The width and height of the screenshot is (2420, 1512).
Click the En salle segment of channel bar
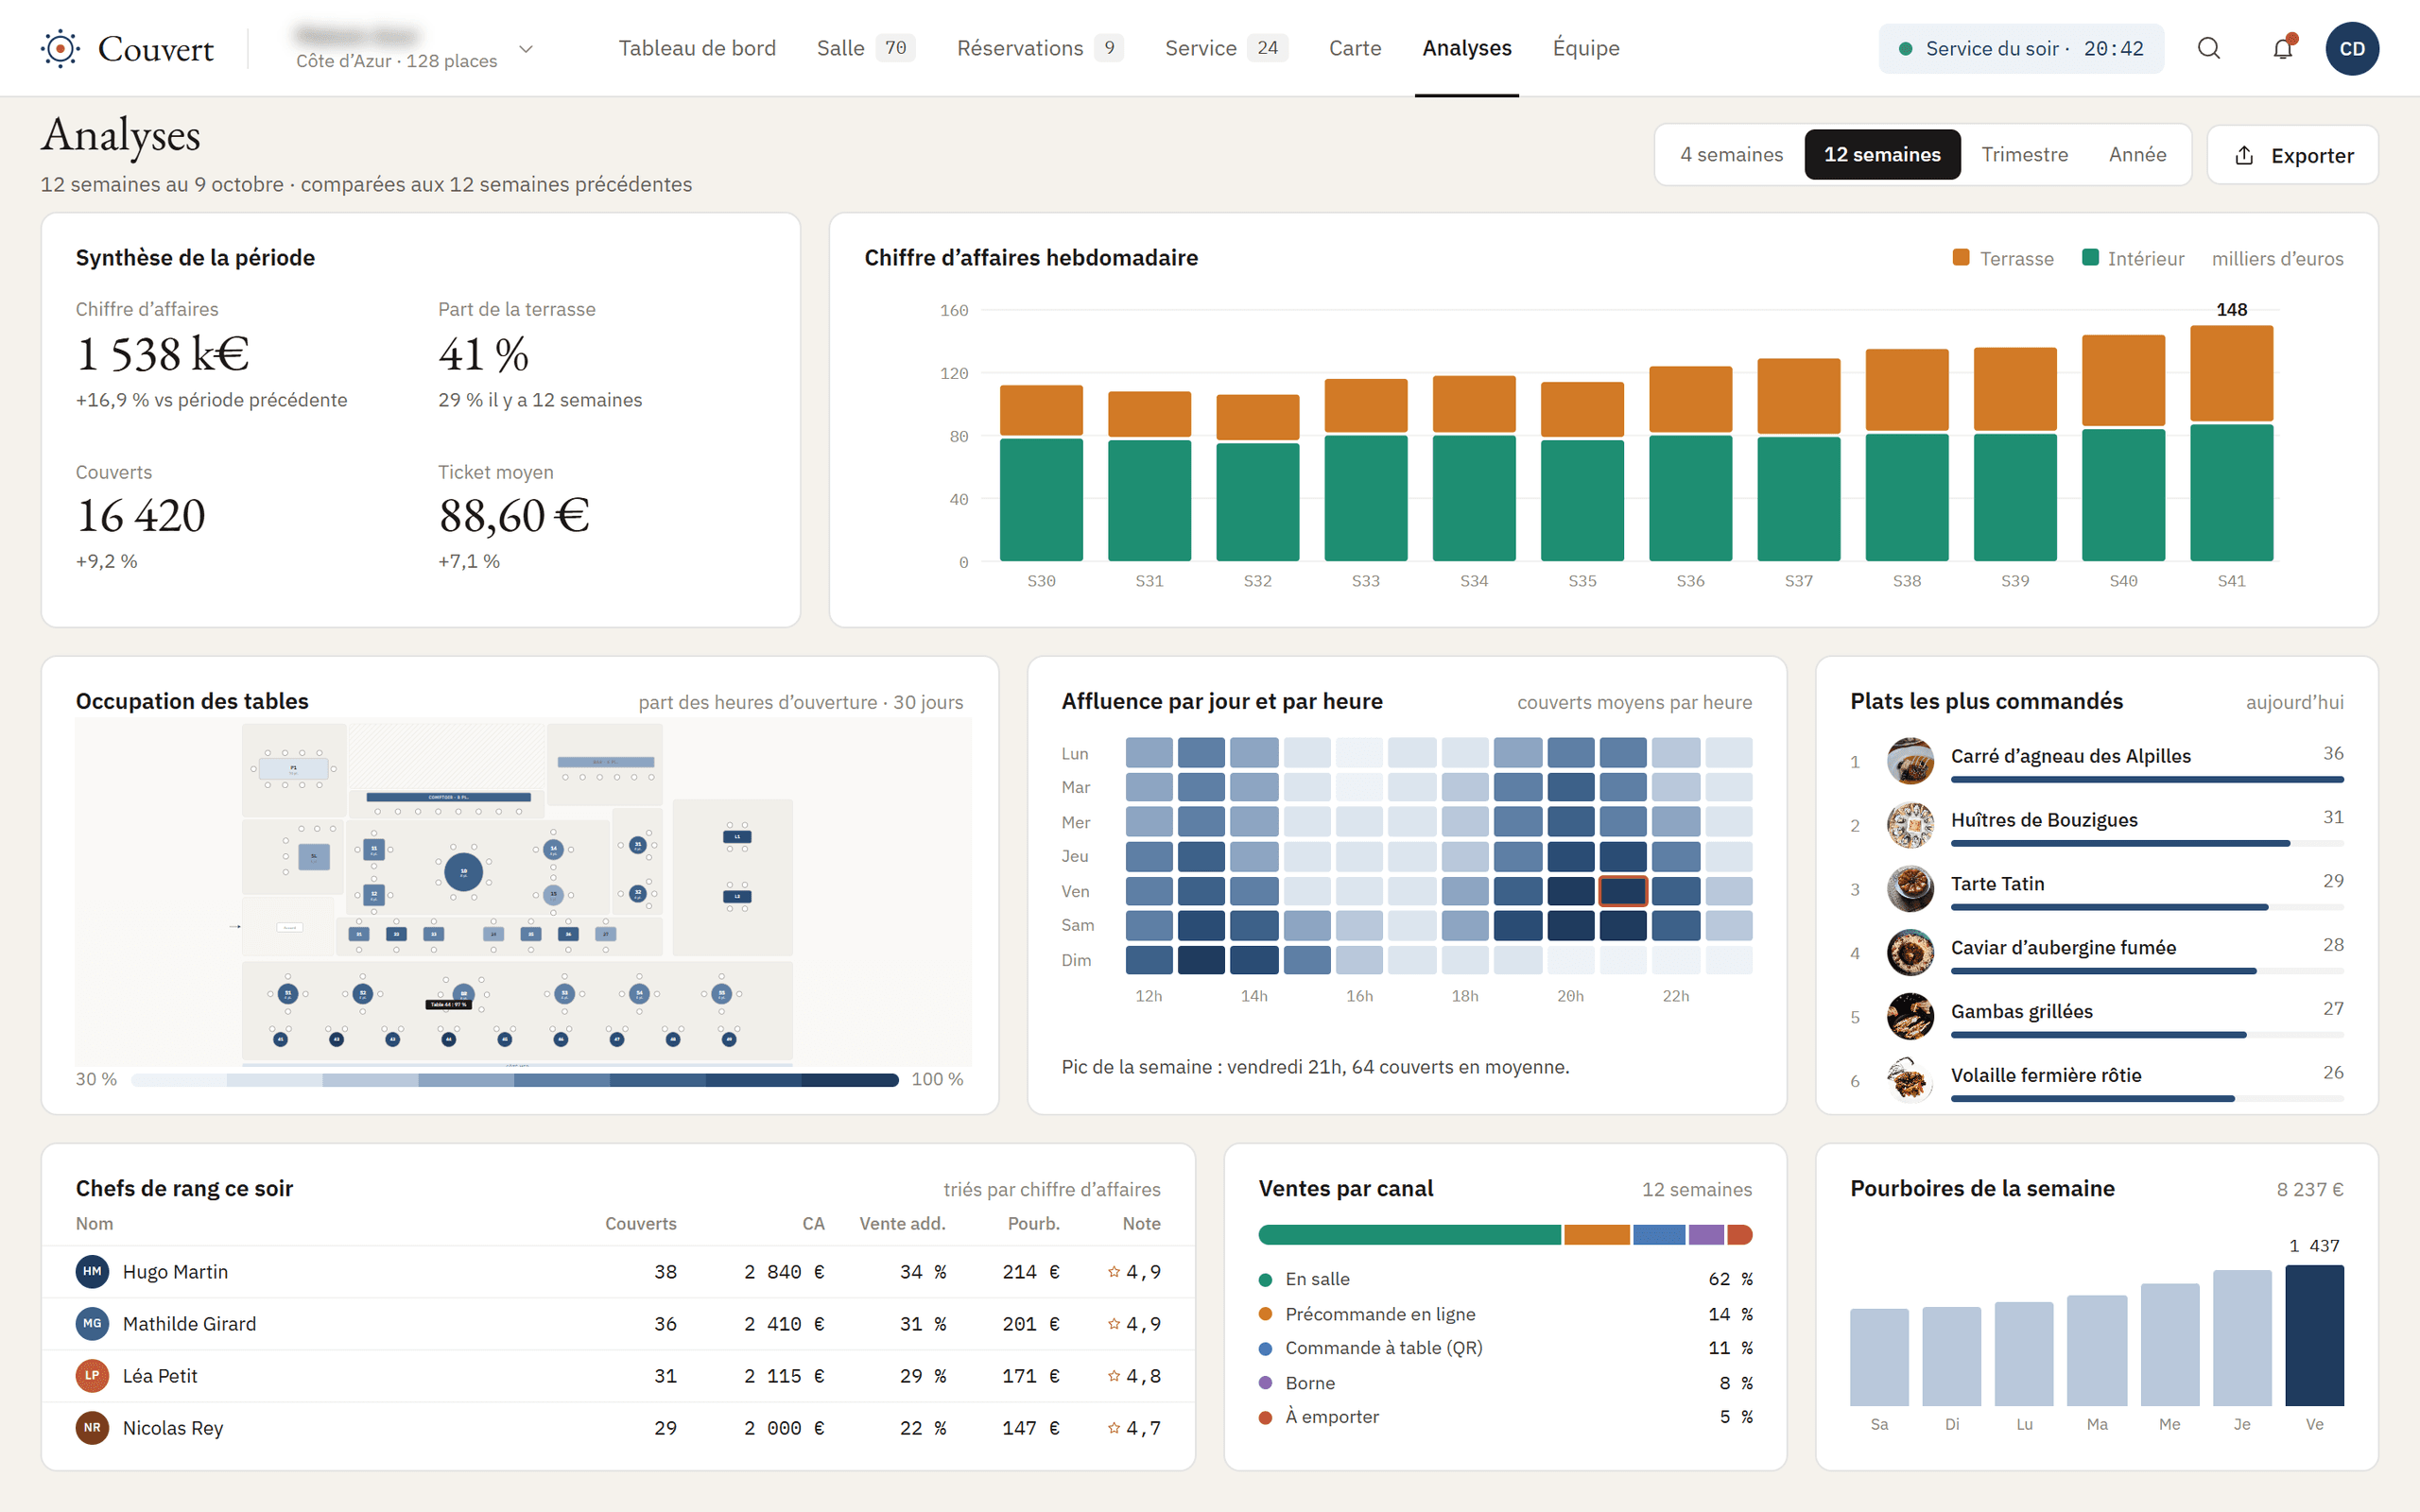pyautogui.click(x=1409, y=1234)
